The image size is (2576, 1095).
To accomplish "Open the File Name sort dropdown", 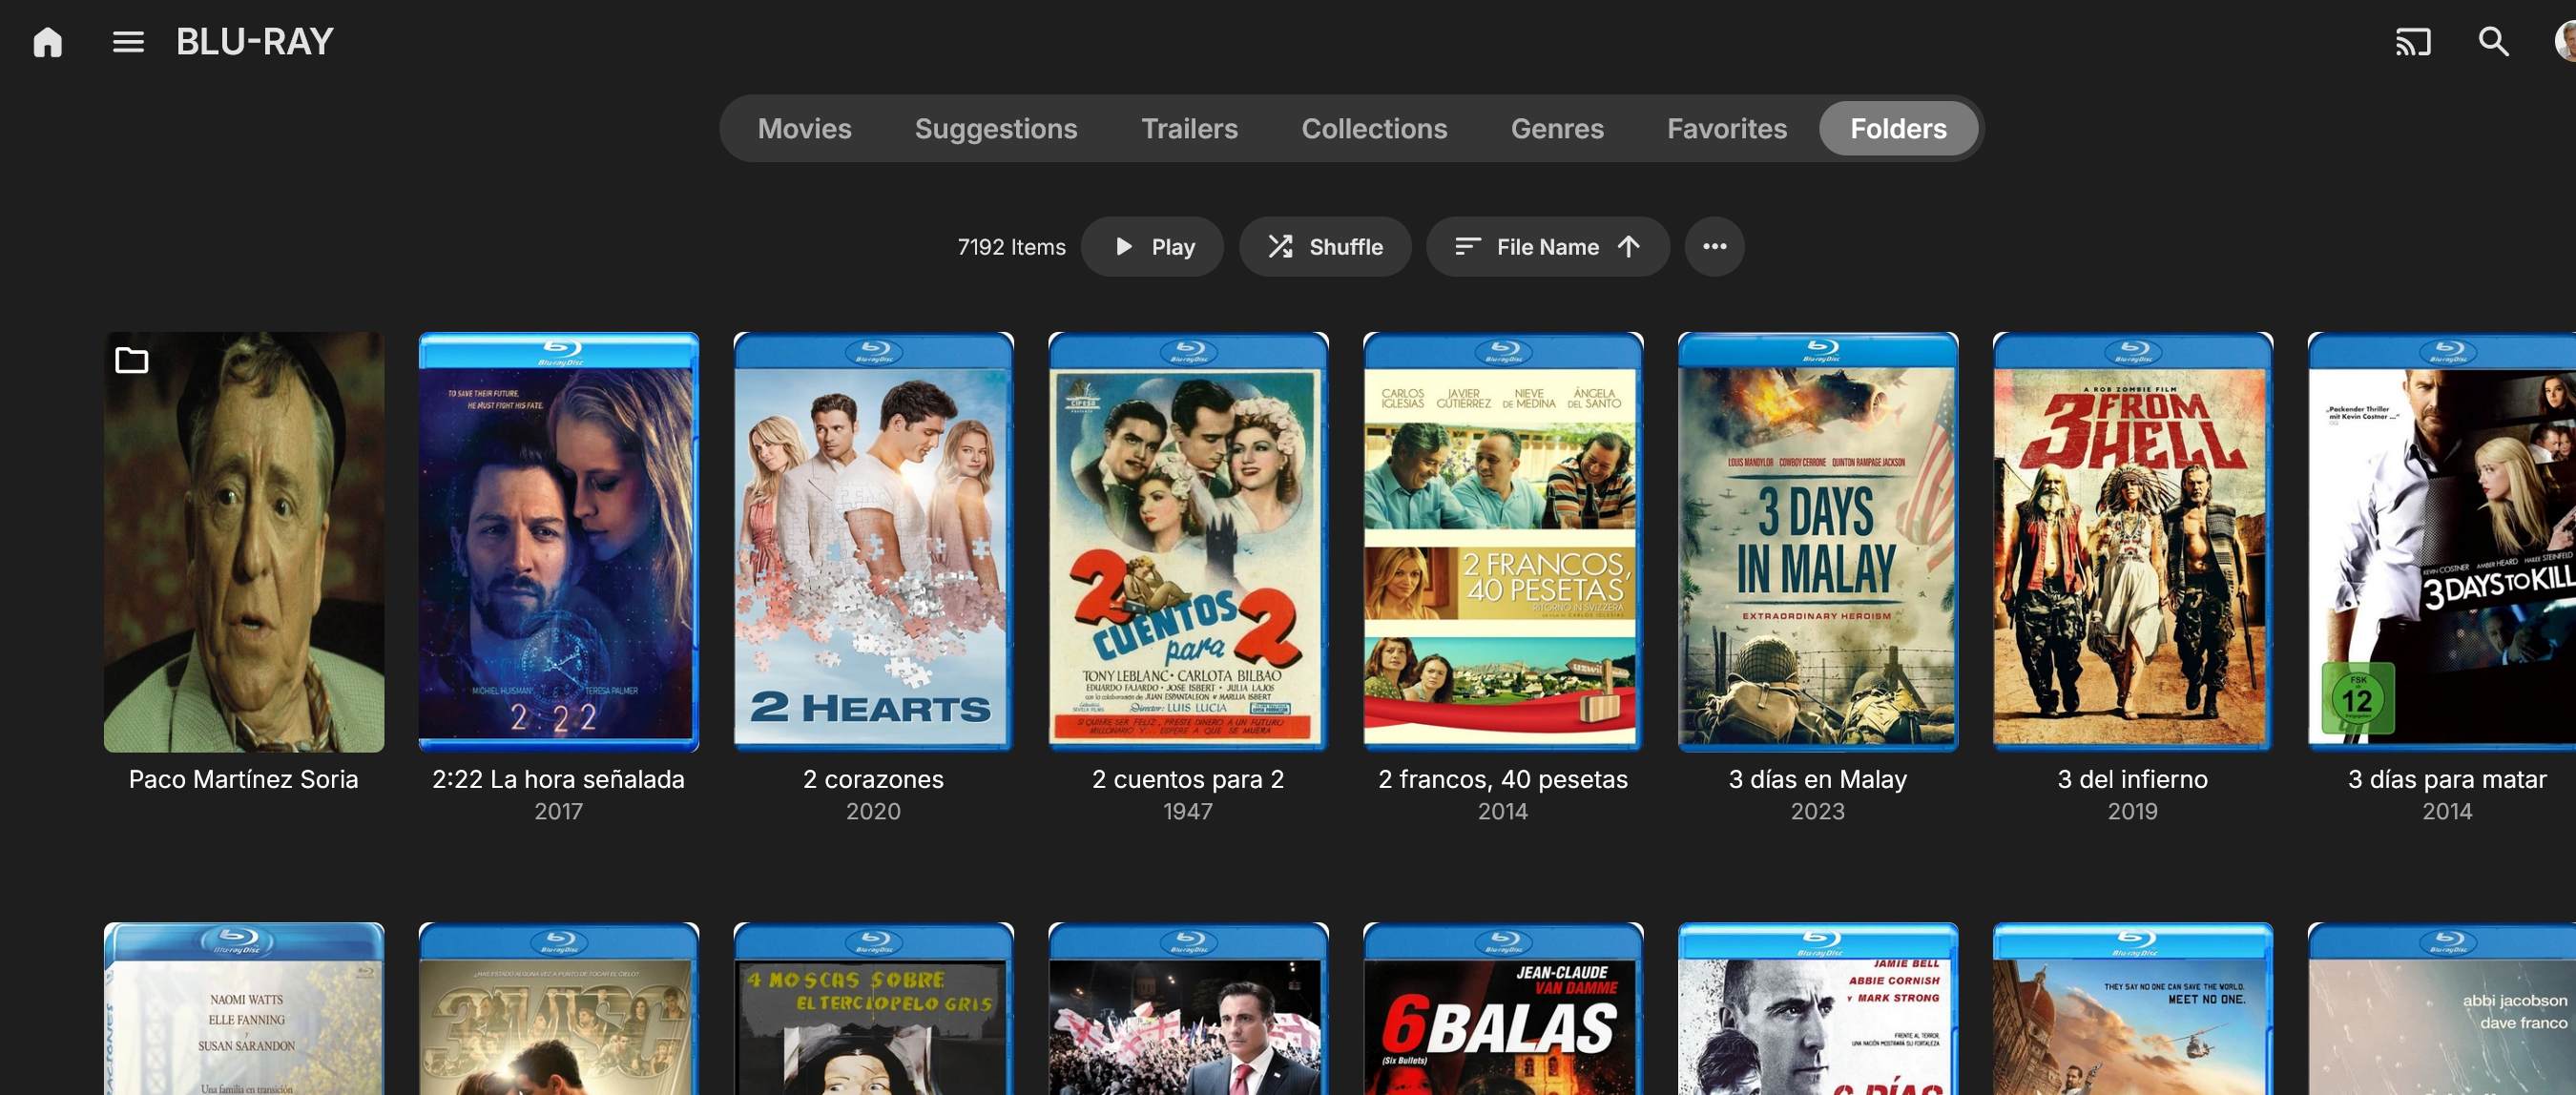I will (x=1547, y=247).
